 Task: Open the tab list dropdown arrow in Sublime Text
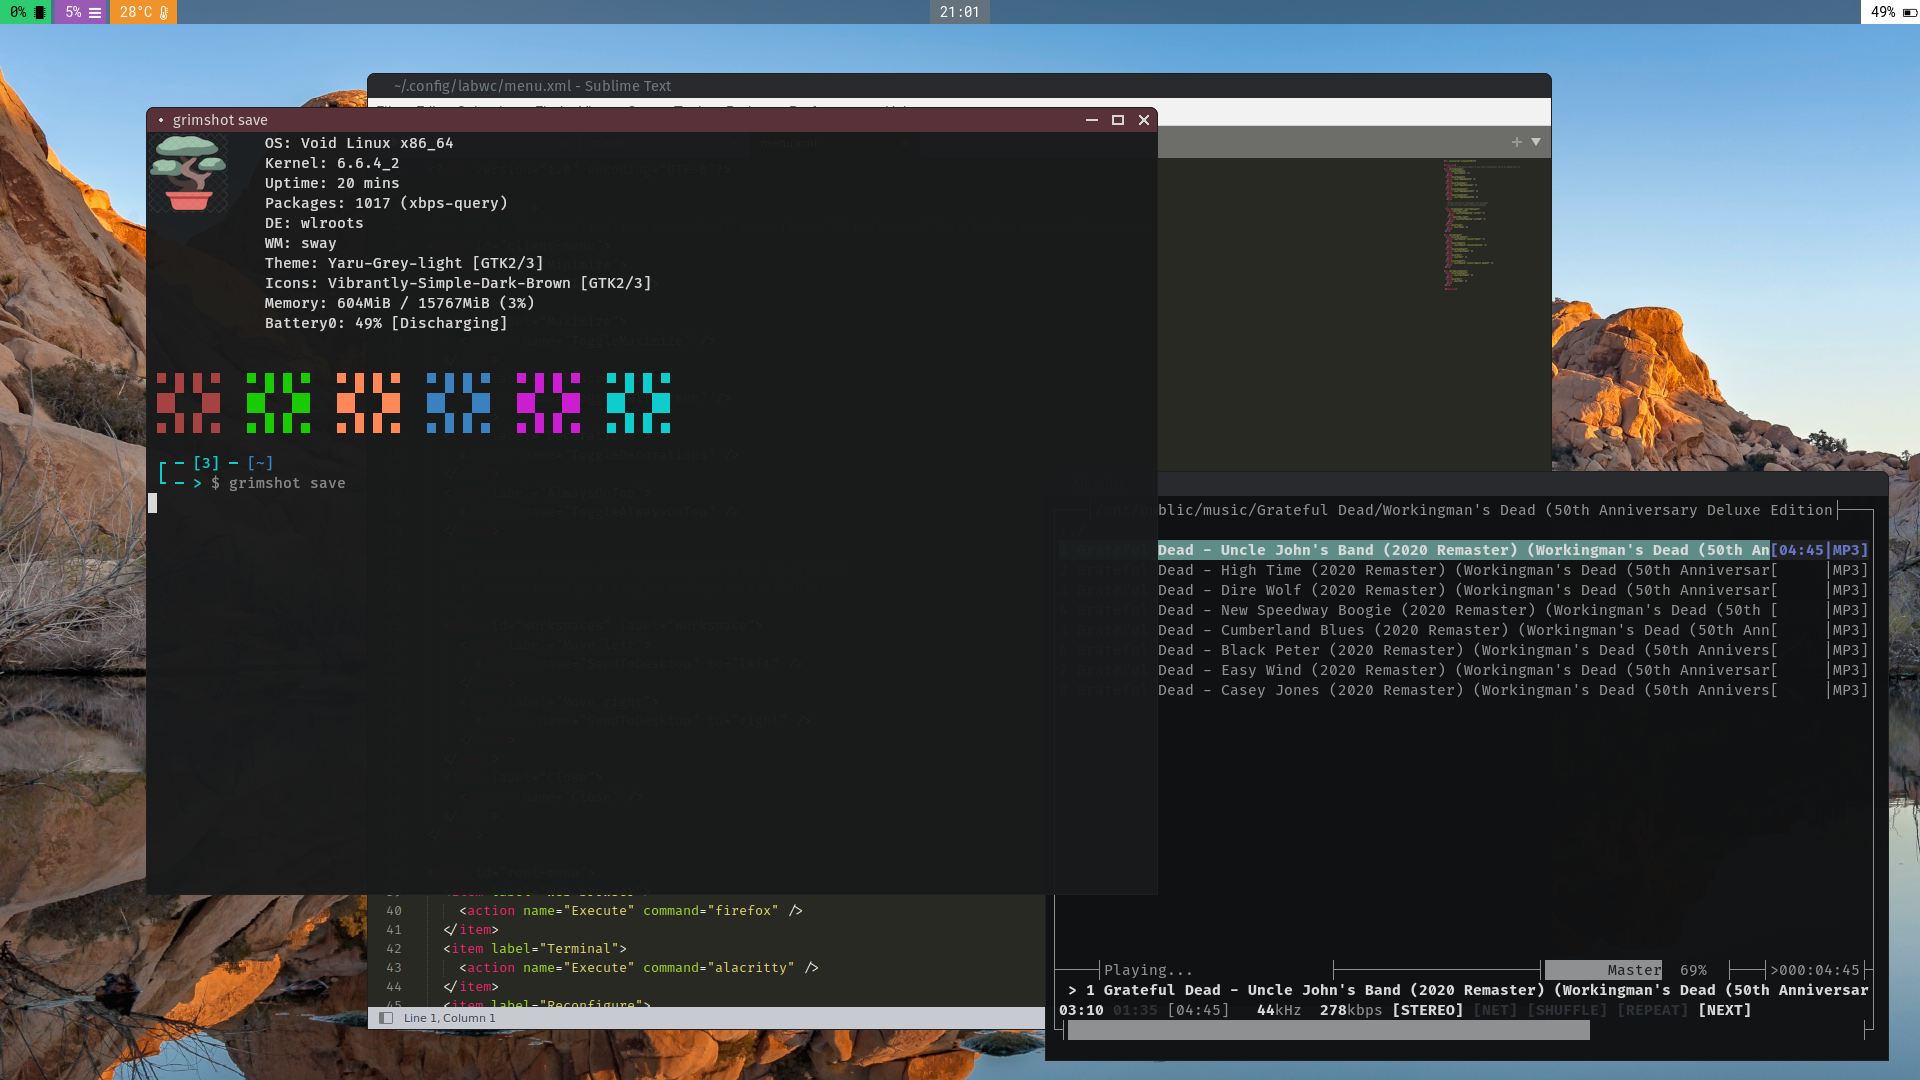pos(1536,142)
